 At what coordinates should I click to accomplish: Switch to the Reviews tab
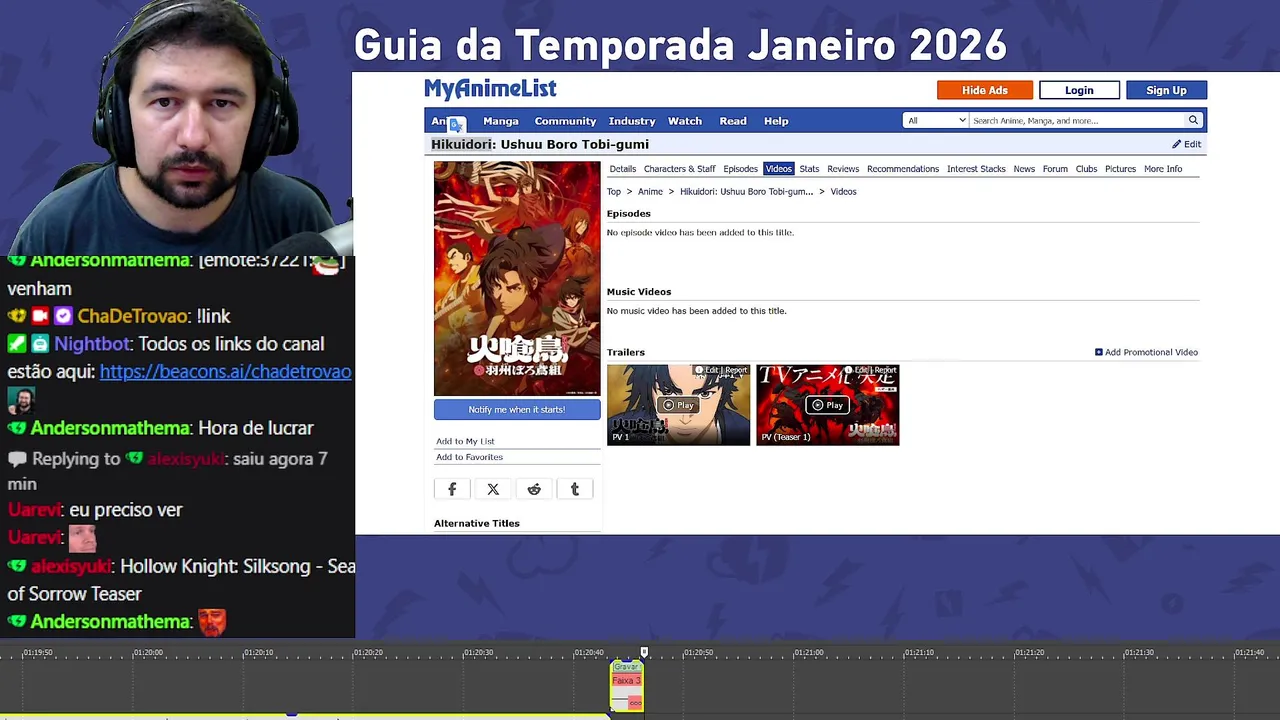pyautogui.click(x=843, y=169)
